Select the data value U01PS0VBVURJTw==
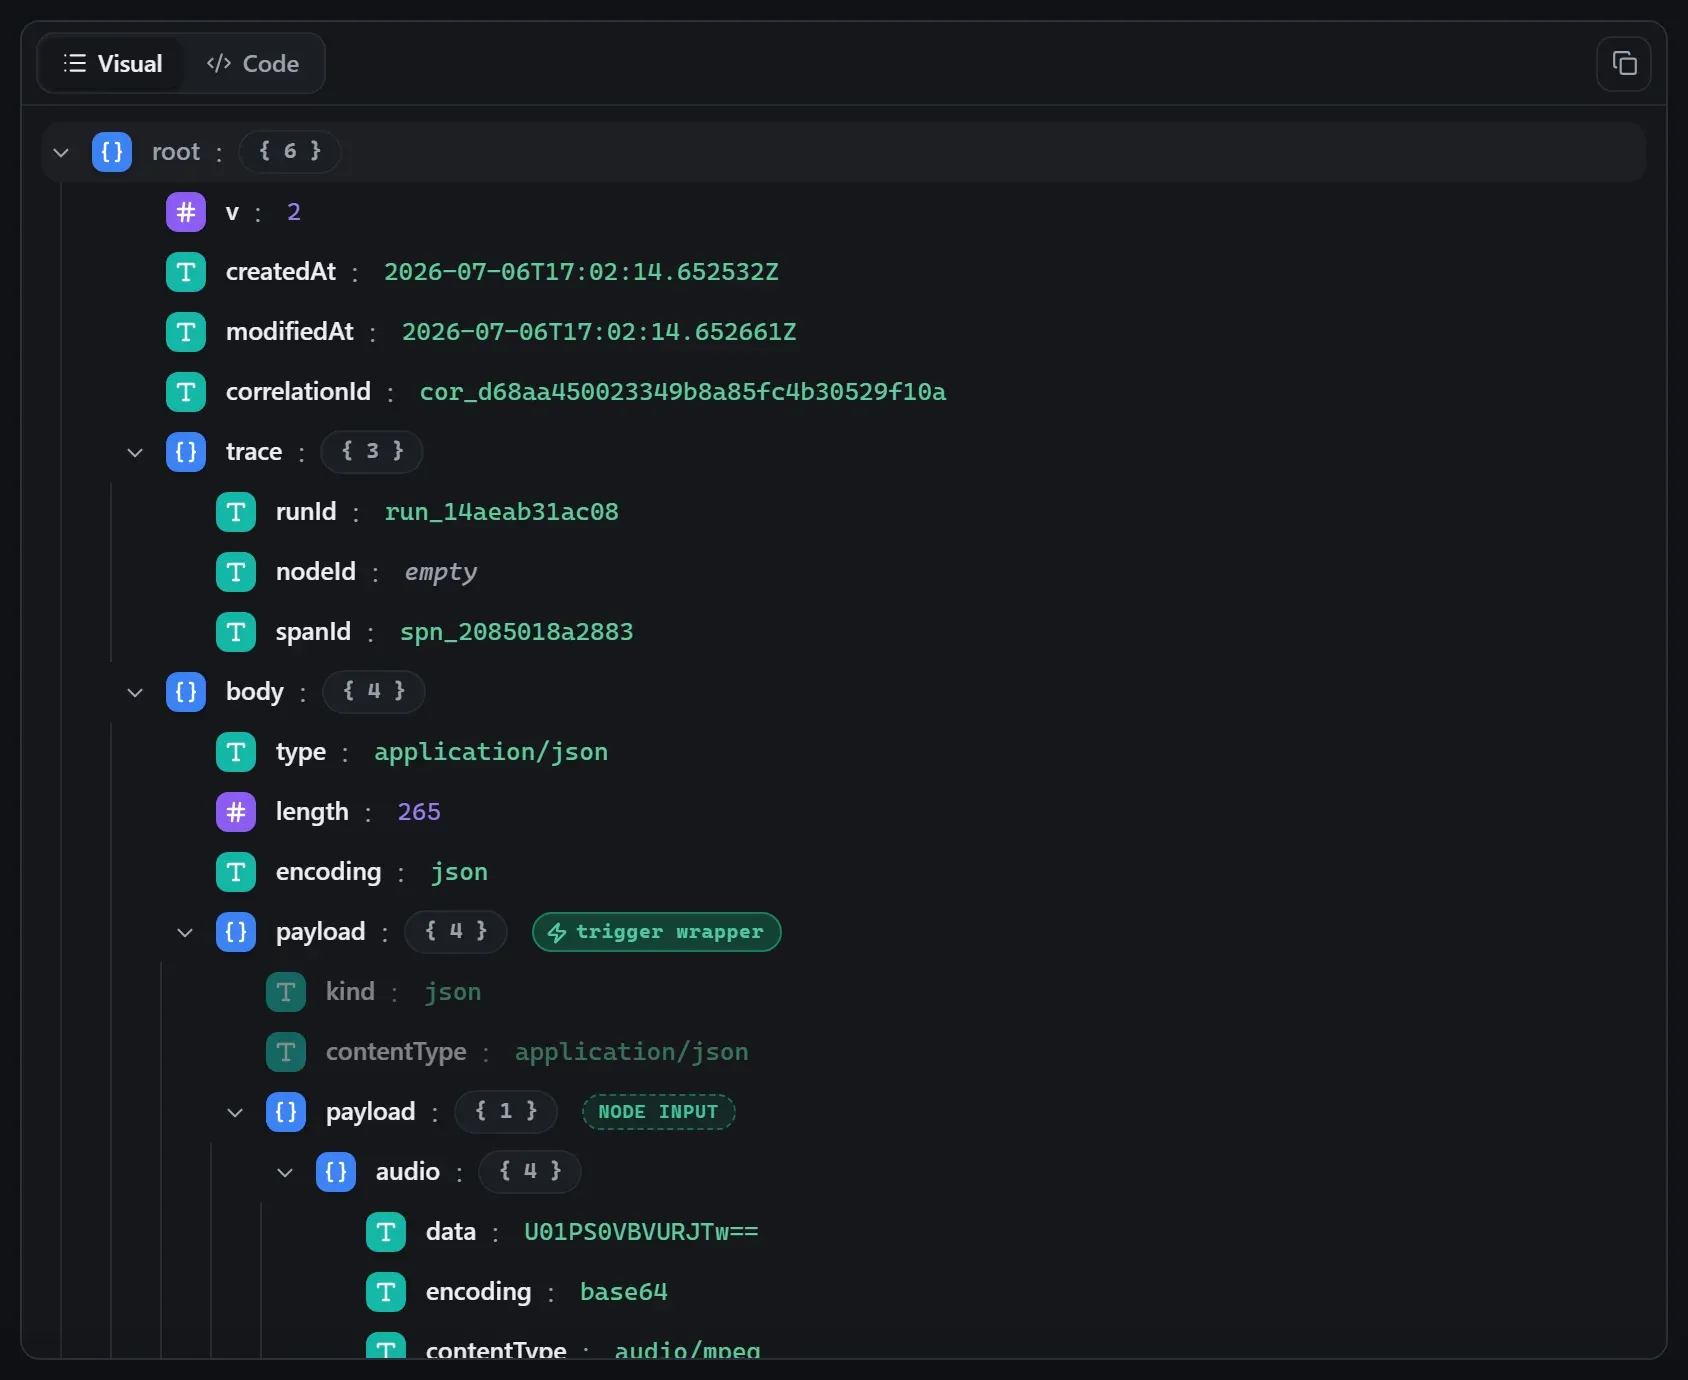This screenshot has width=1688, height=1380. point(641,1232)
